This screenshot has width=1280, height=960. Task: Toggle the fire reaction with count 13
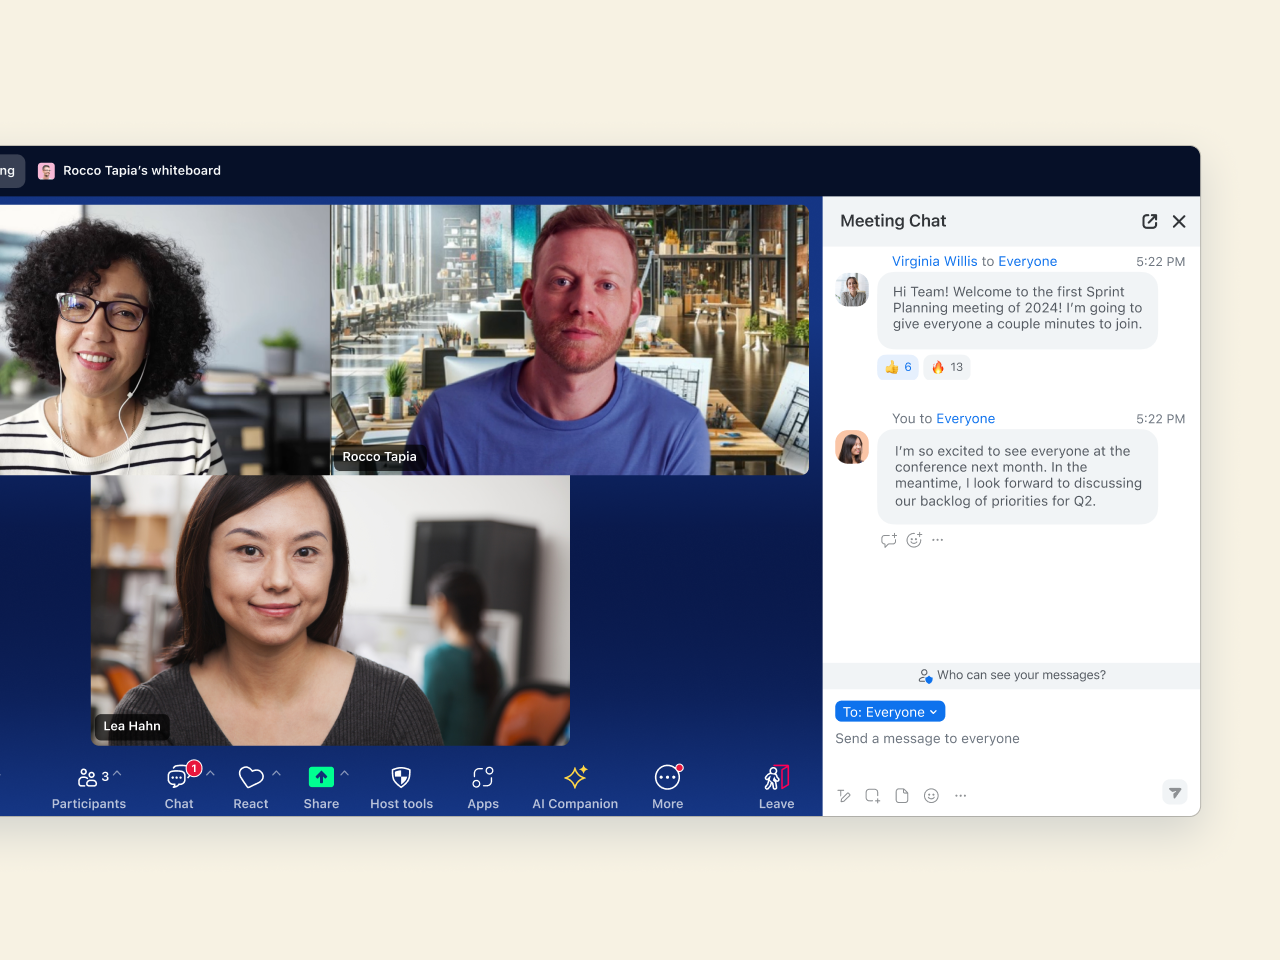coord(947,367)
